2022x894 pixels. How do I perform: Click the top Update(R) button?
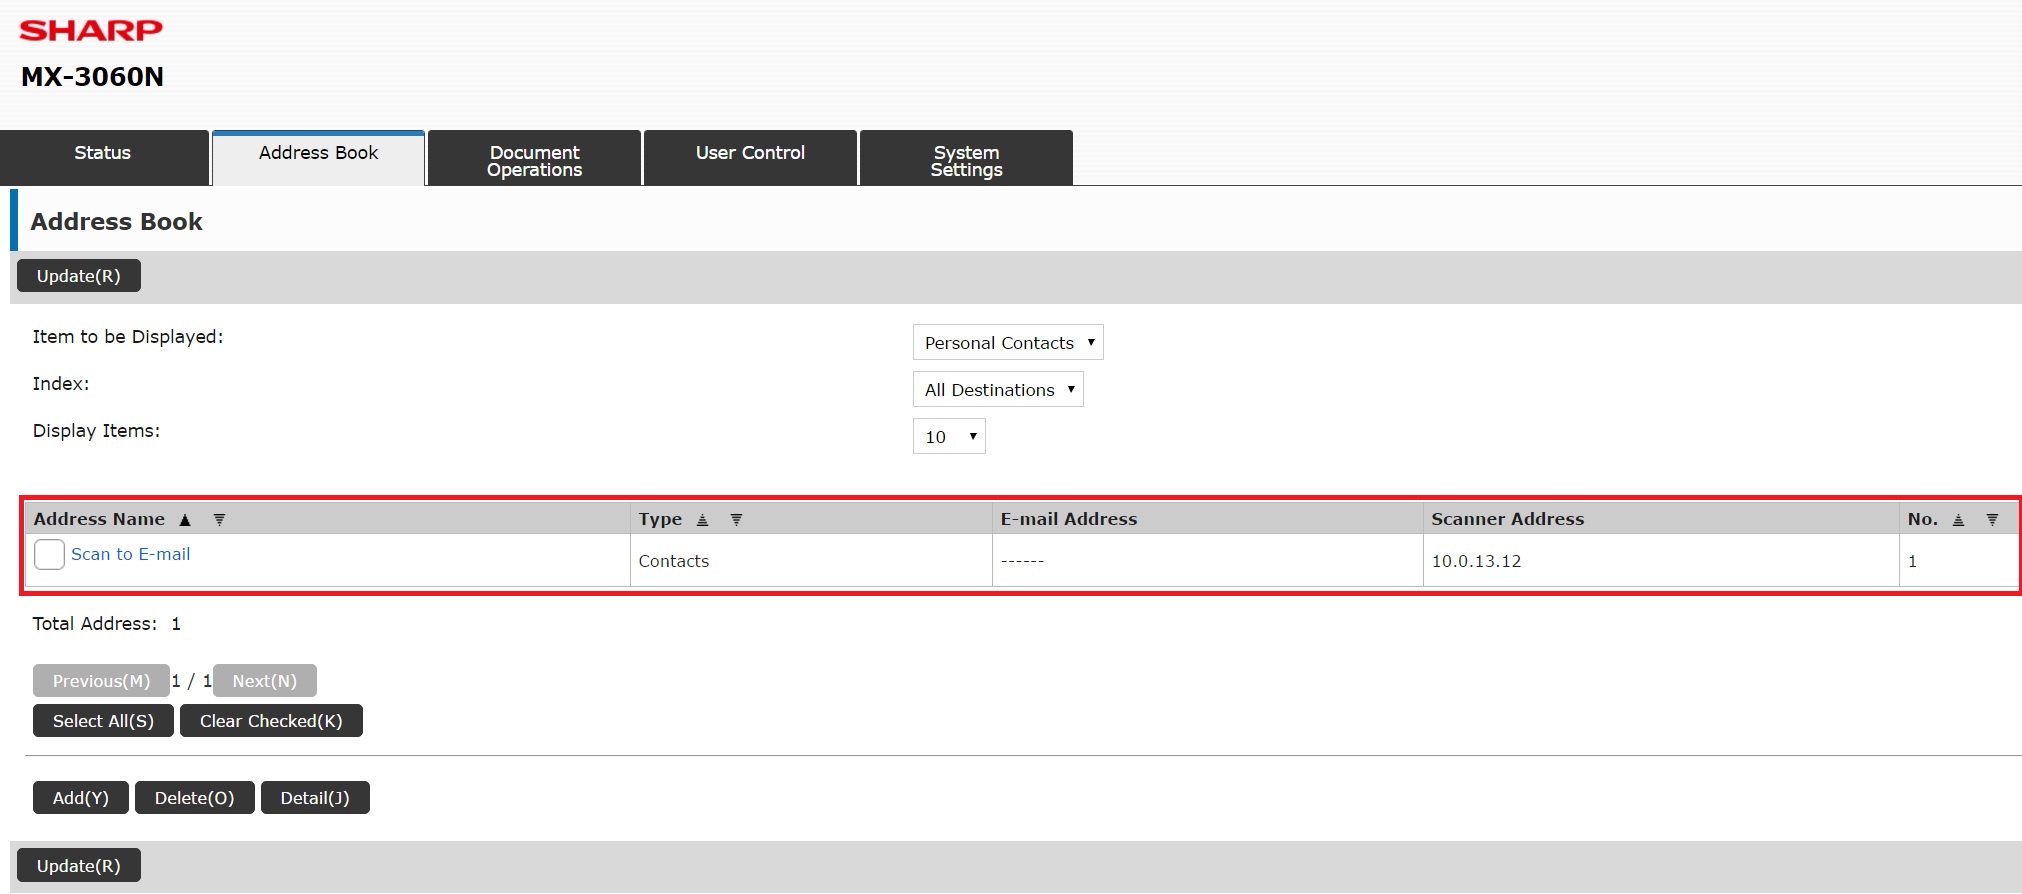point(78,276)
